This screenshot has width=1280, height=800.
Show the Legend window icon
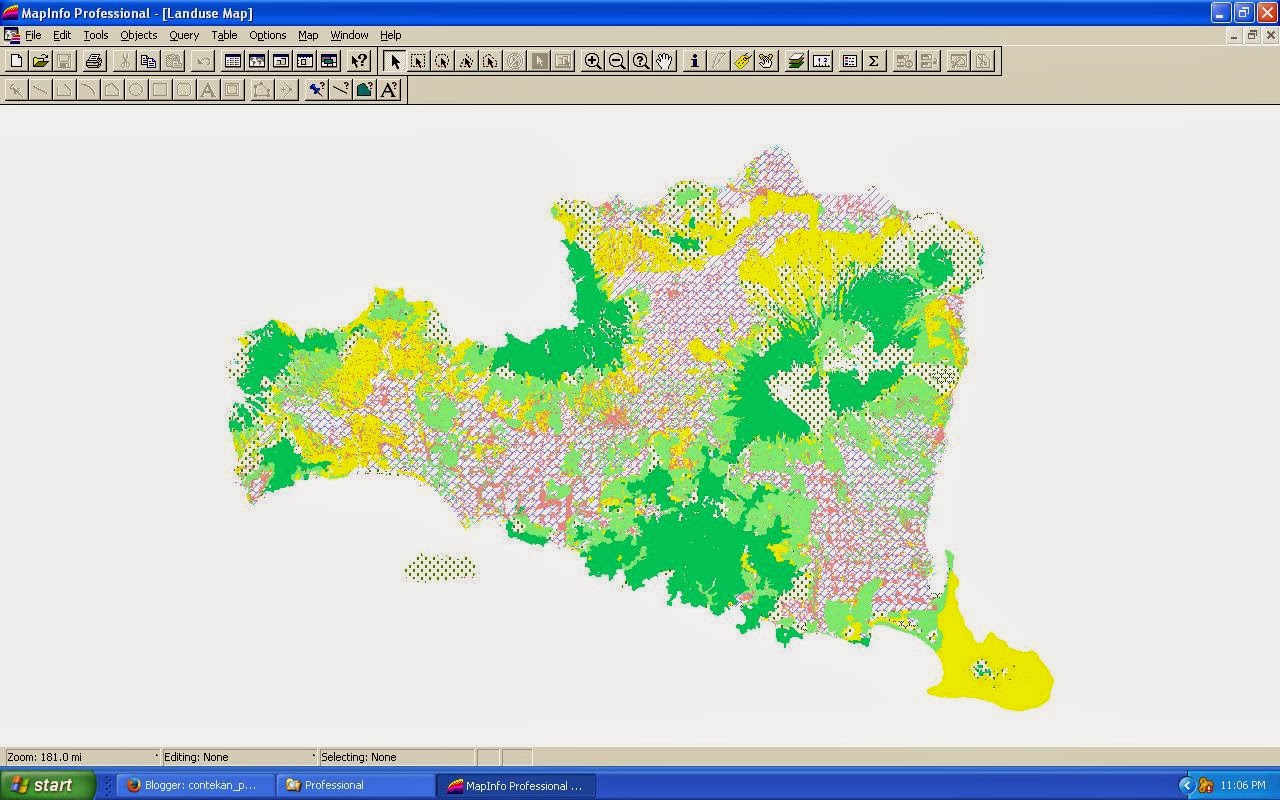tap(849, 61)
